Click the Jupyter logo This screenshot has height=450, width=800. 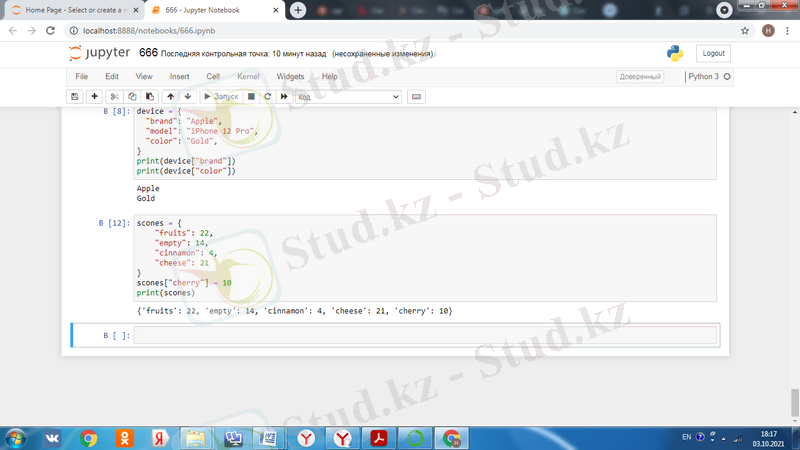pos(99,53)
